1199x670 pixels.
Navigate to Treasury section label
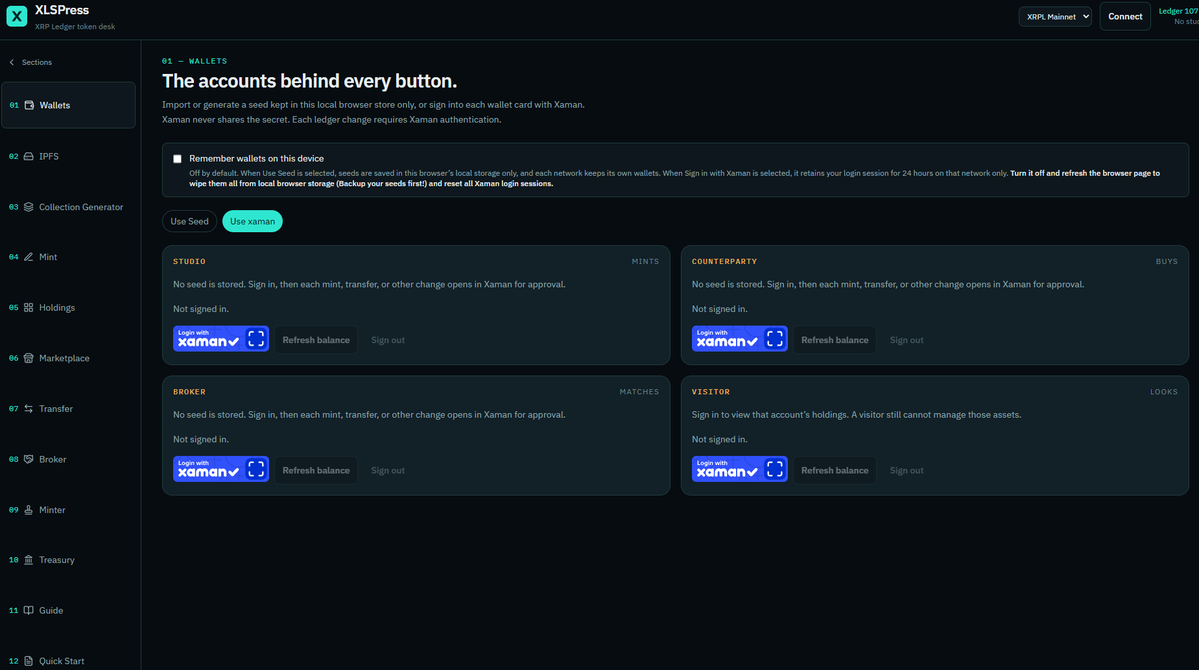[57, 560]
